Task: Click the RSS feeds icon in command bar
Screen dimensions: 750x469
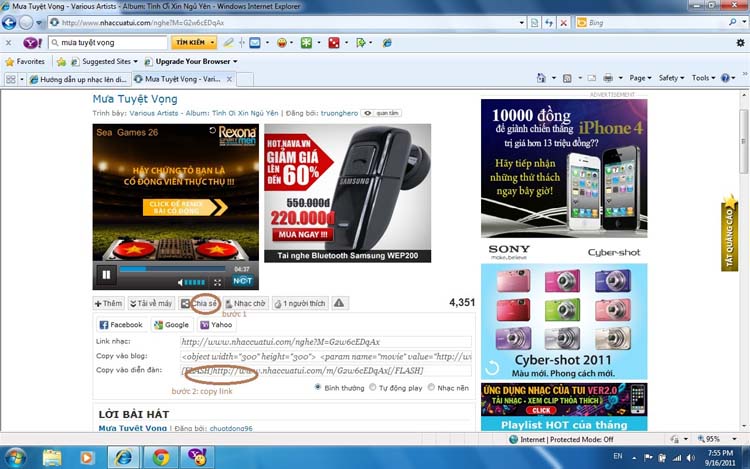Action: [567, 78]
